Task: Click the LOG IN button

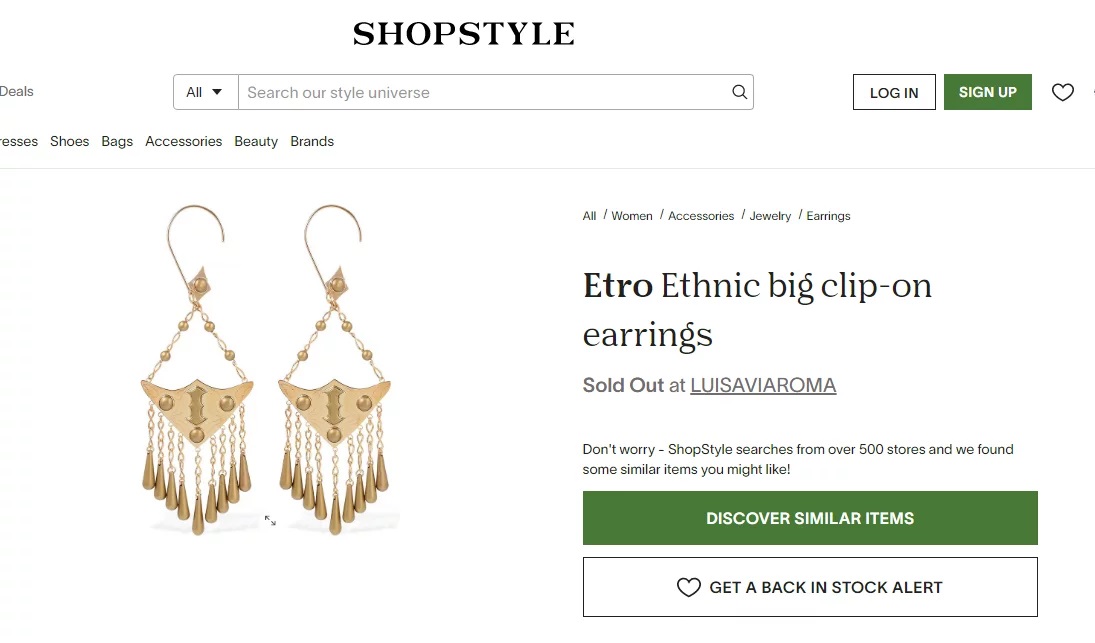Action: tap(894, 92)
